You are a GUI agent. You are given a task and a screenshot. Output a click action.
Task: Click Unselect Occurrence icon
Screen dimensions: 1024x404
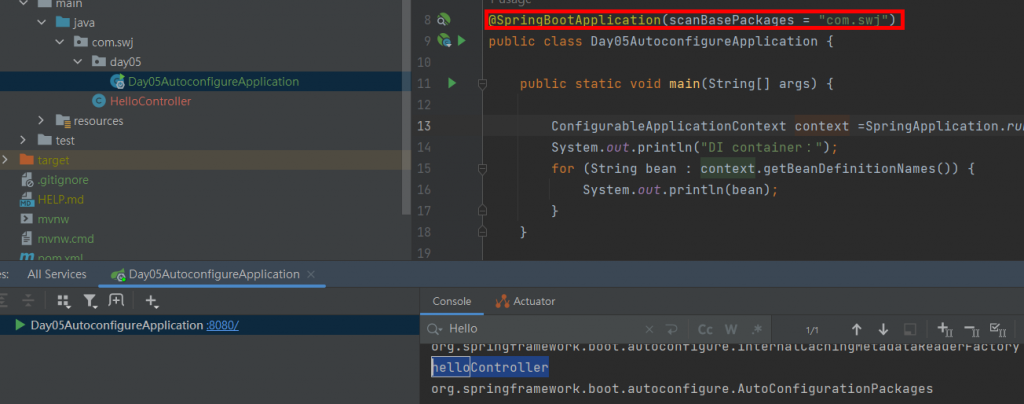972,329
